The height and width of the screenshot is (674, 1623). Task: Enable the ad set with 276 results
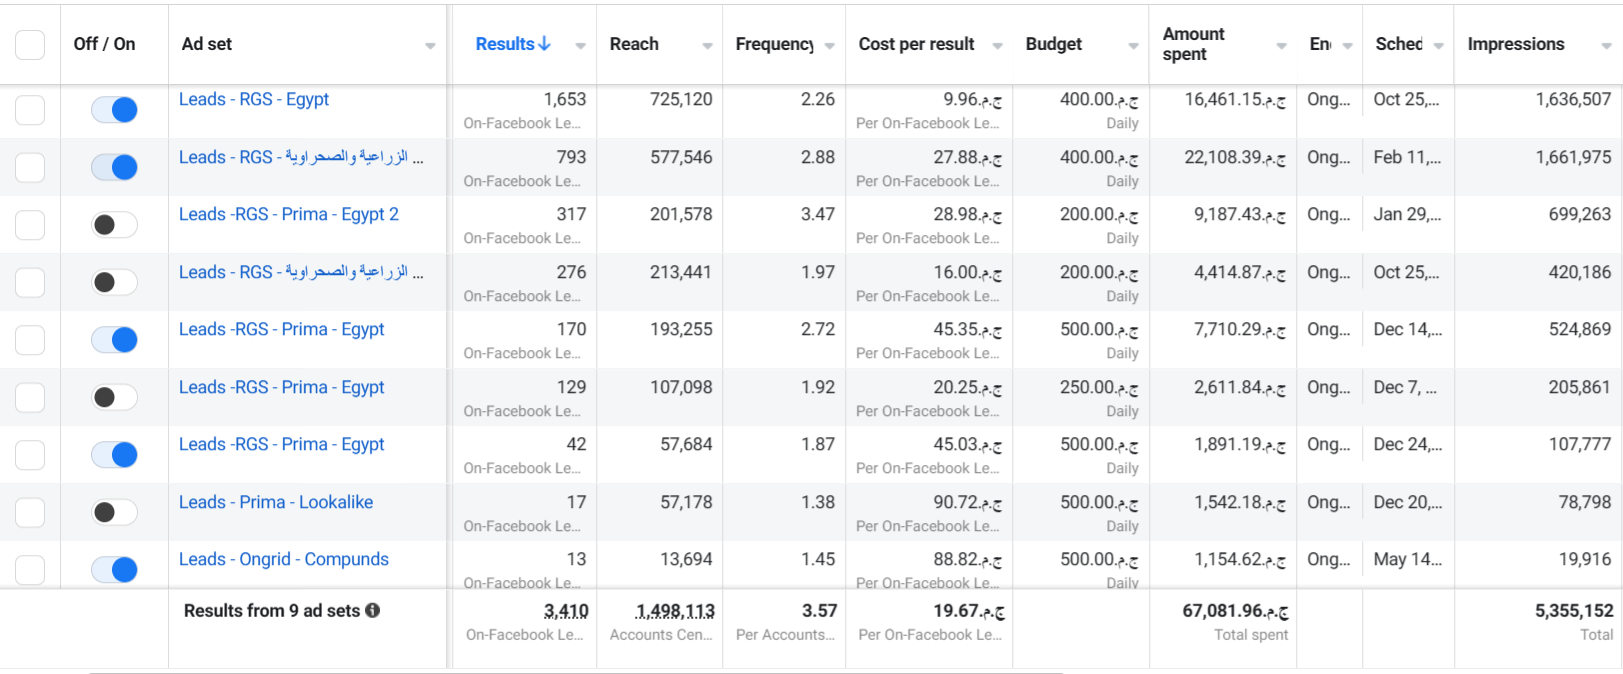[114, 282]
